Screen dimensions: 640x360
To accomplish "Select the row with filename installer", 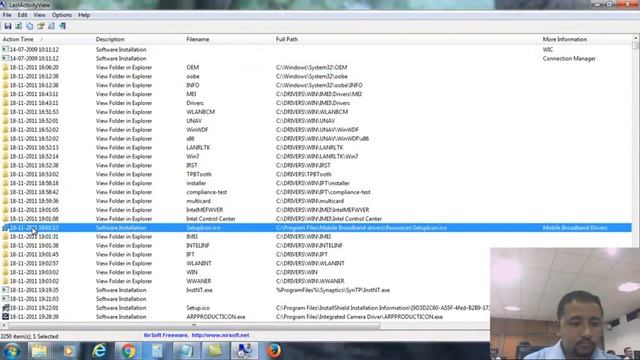I will pyautogui.click(x=316, y=183).
